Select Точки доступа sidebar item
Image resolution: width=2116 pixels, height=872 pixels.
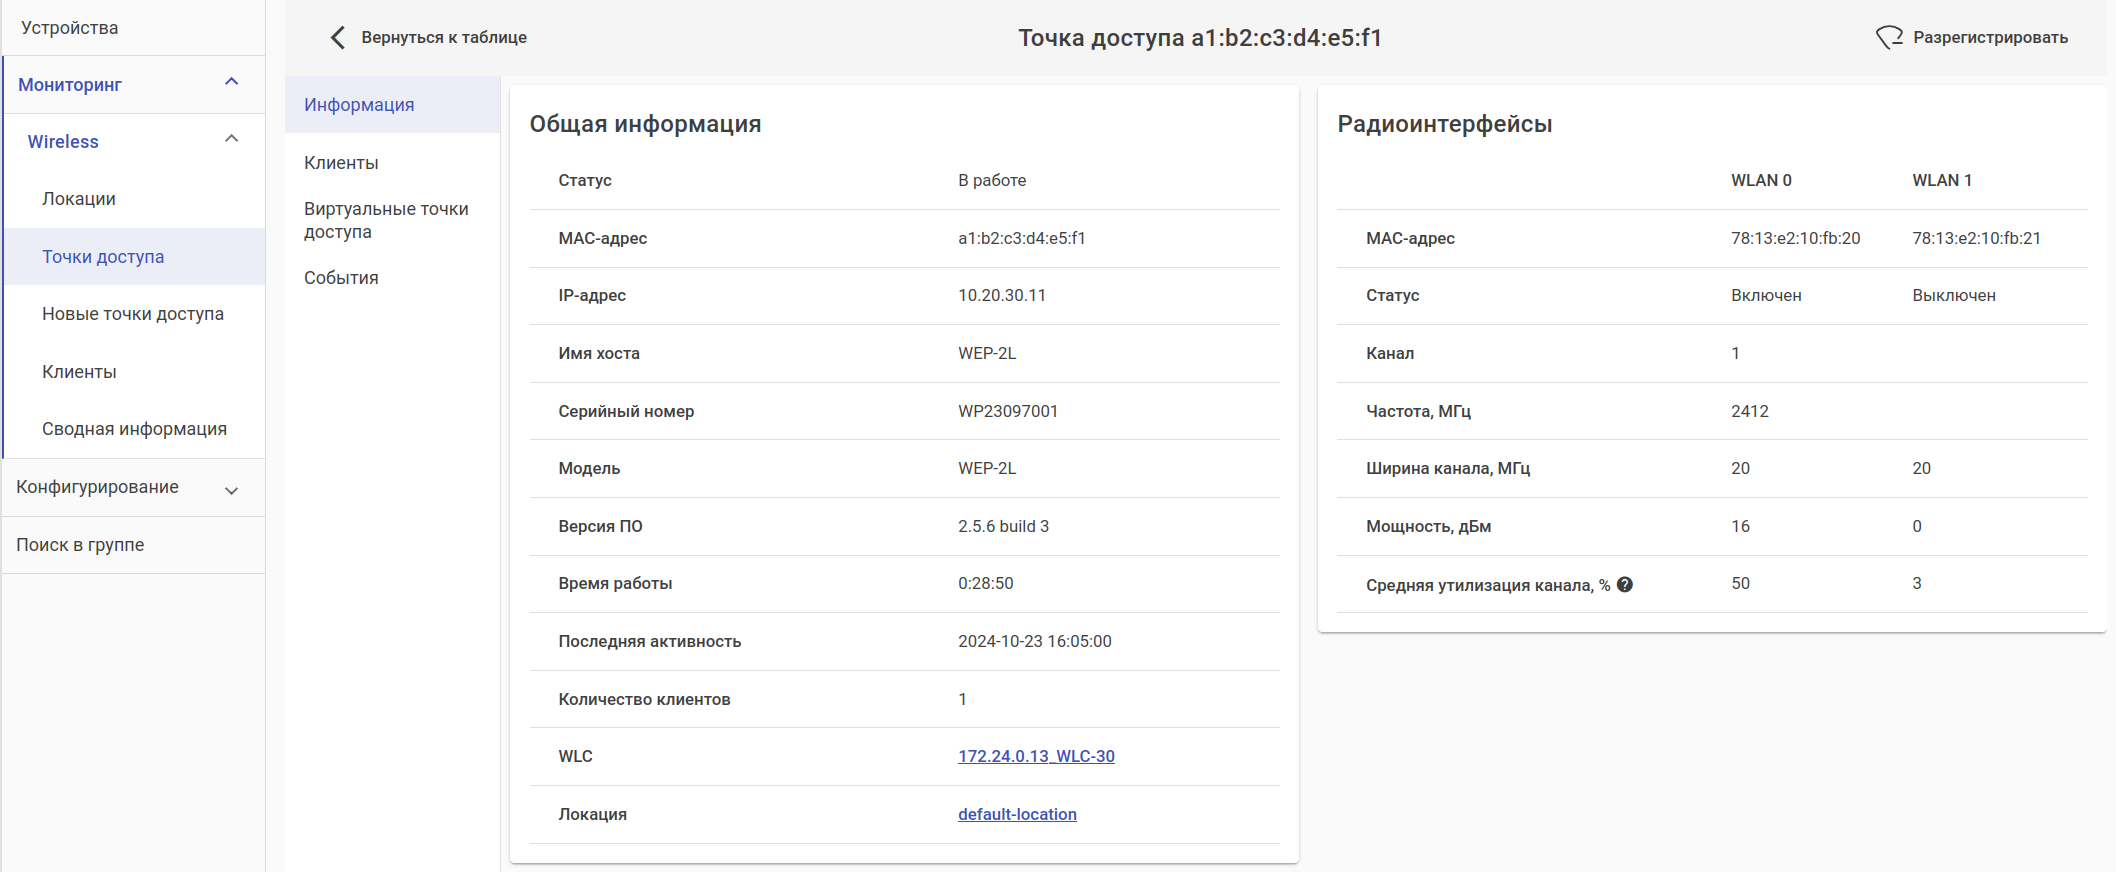[103, 257]
